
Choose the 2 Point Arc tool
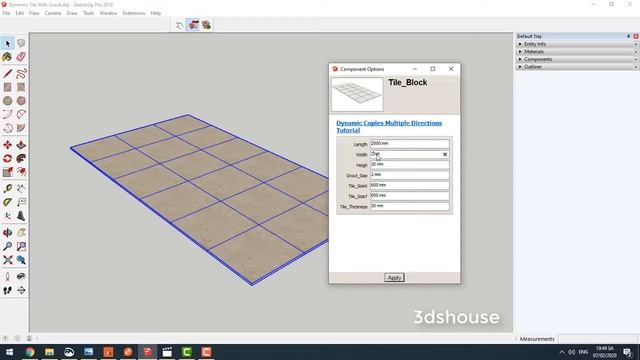(21, 114)
